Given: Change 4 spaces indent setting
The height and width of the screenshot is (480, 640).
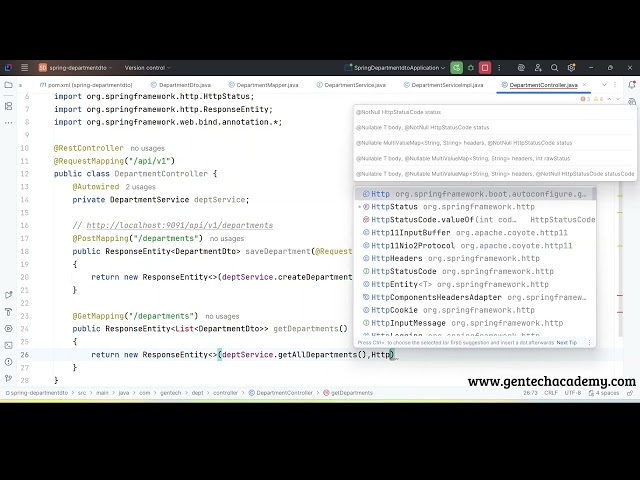Looking at the screenshot, I should (x=604, y=393).
